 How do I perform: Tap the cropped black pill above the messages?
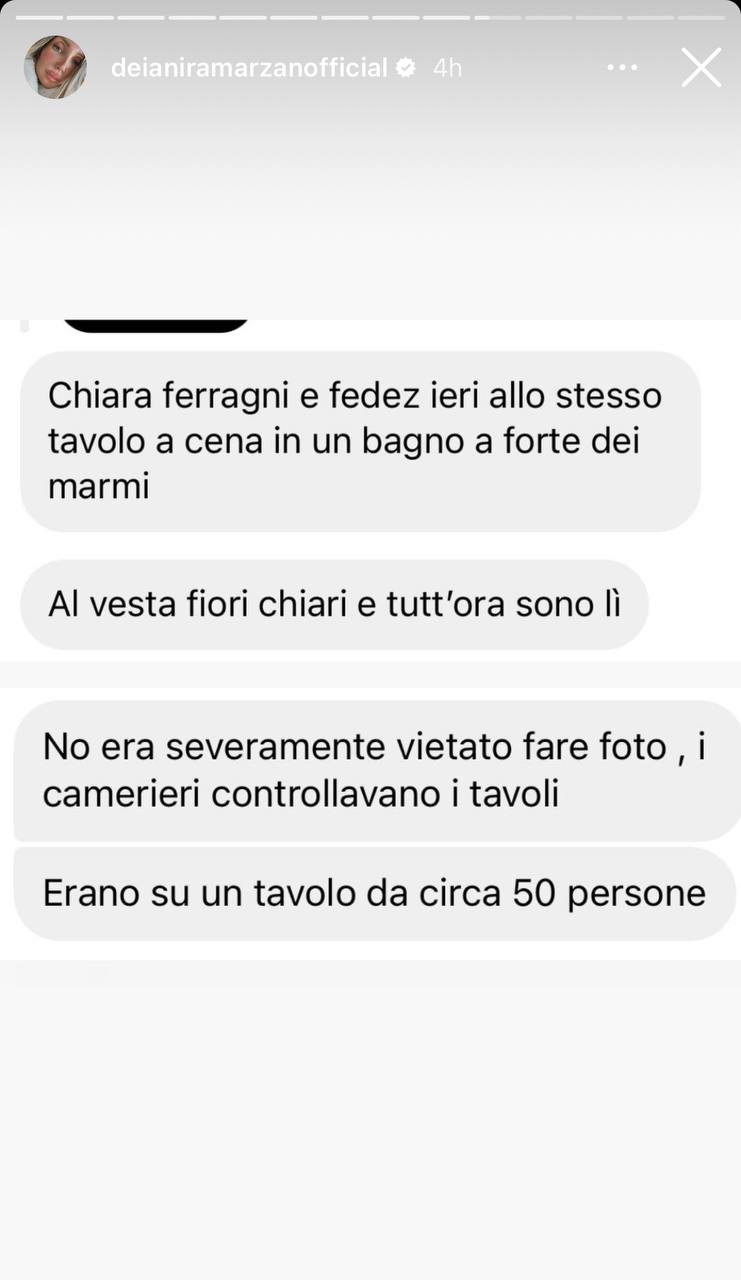click(156, 325)
